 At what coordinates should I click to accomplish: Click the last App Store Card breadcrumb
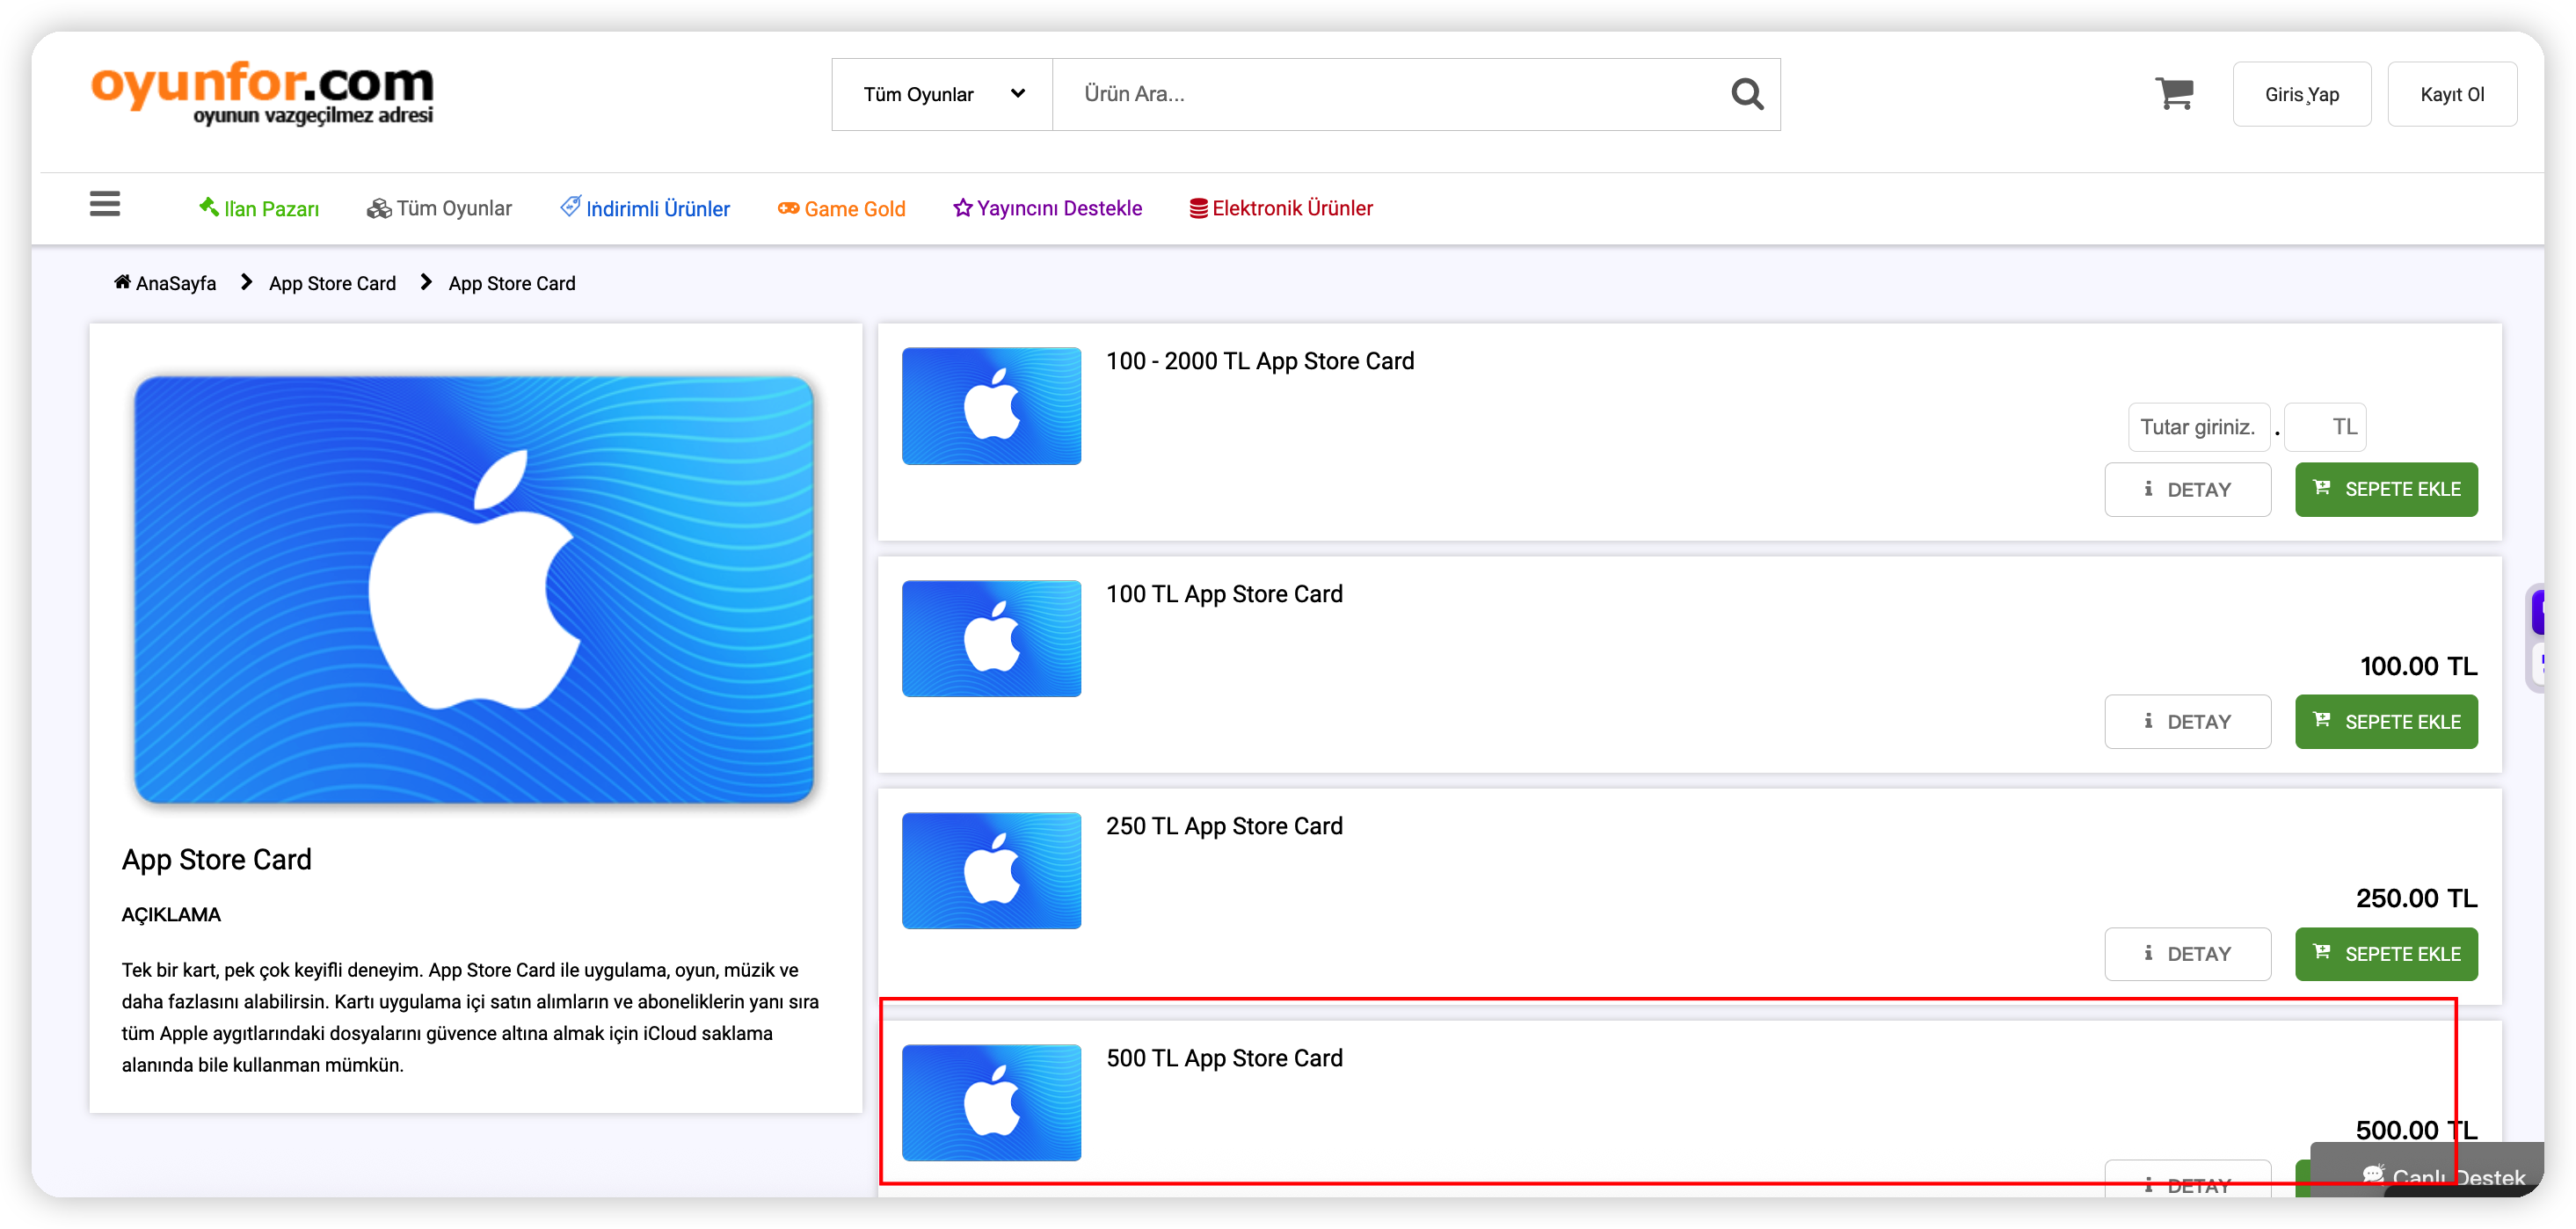[x=512, y=283]
